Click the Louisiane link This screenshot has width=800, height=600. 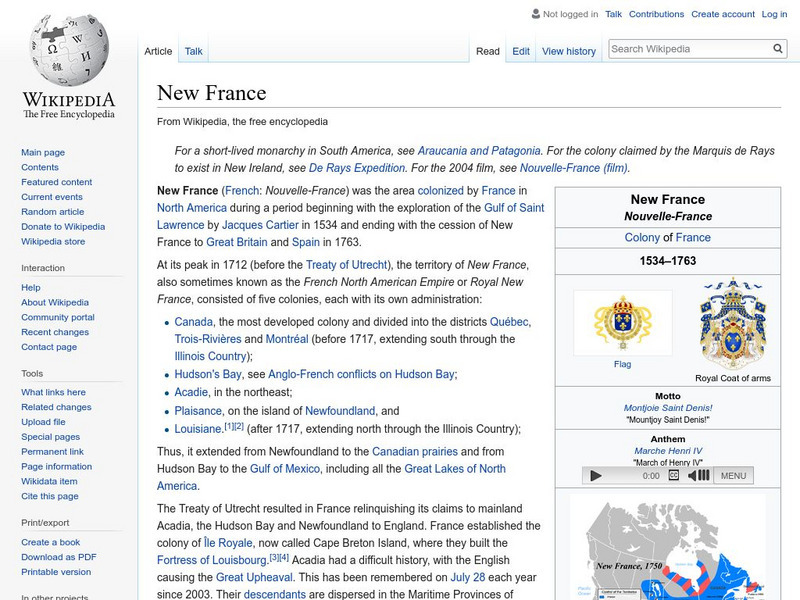click(x=198, y=429)
